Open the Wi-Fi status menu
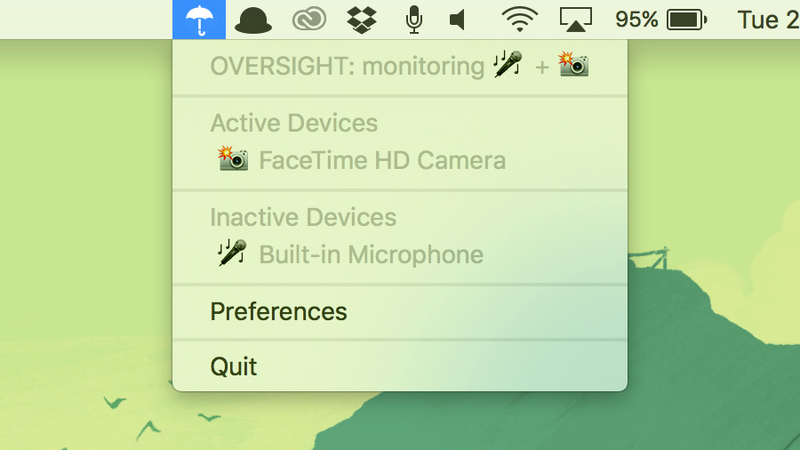Screen dimensions: 800x450 tap(519, 20)
